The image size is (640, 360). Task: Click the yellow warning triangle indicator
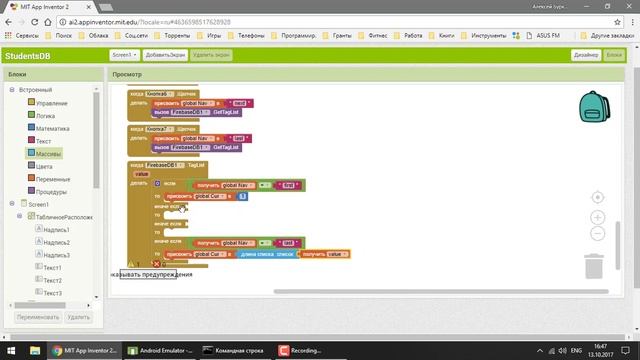[131, 264]
